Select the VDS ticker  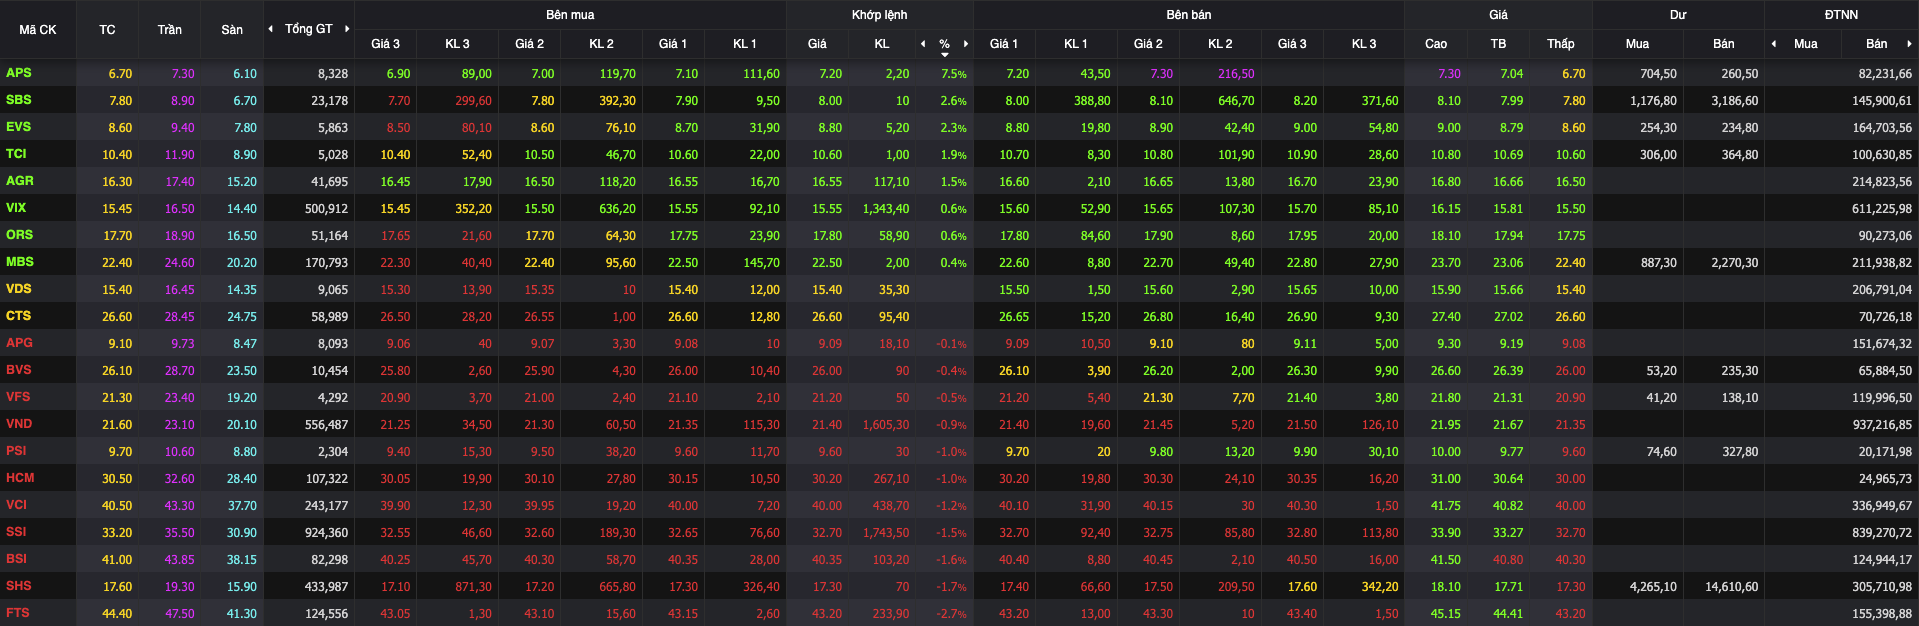(x=19, y=289)
